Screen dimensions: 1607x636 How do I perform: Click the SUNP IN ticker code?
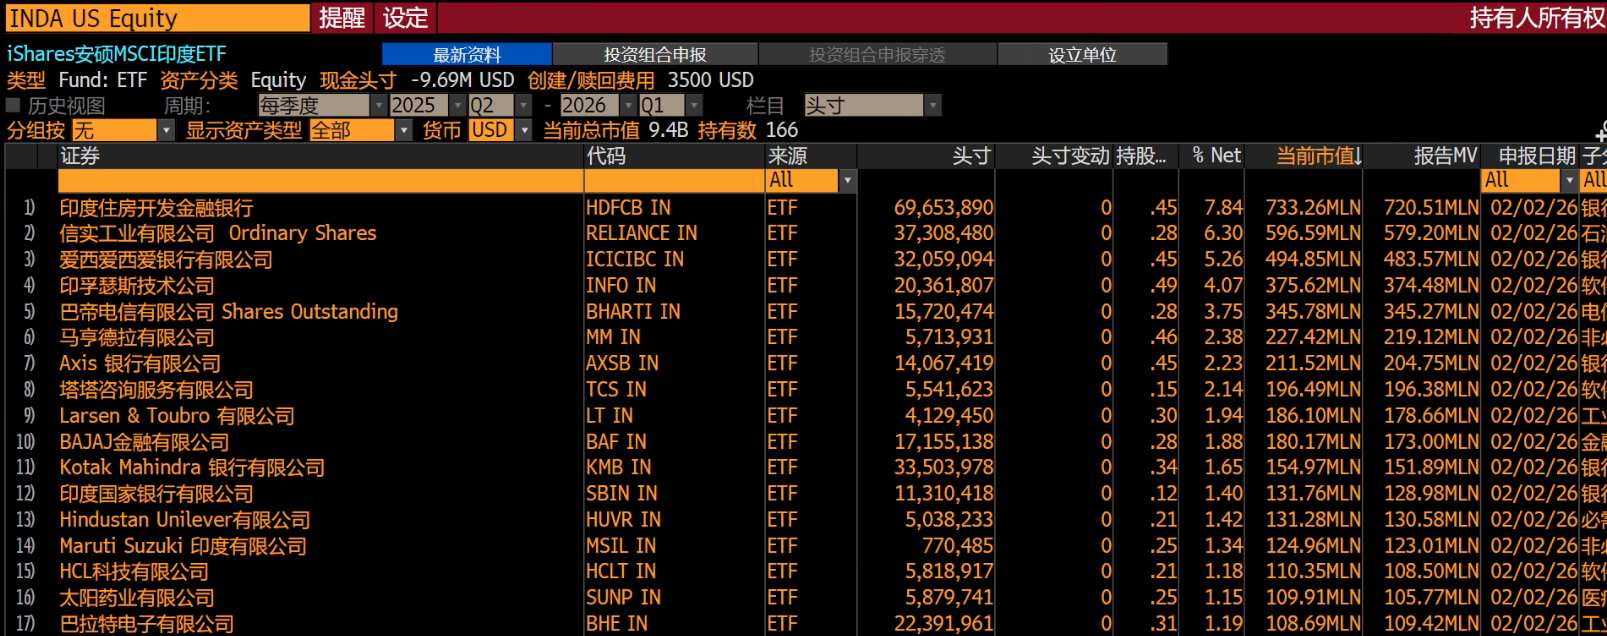623,597
